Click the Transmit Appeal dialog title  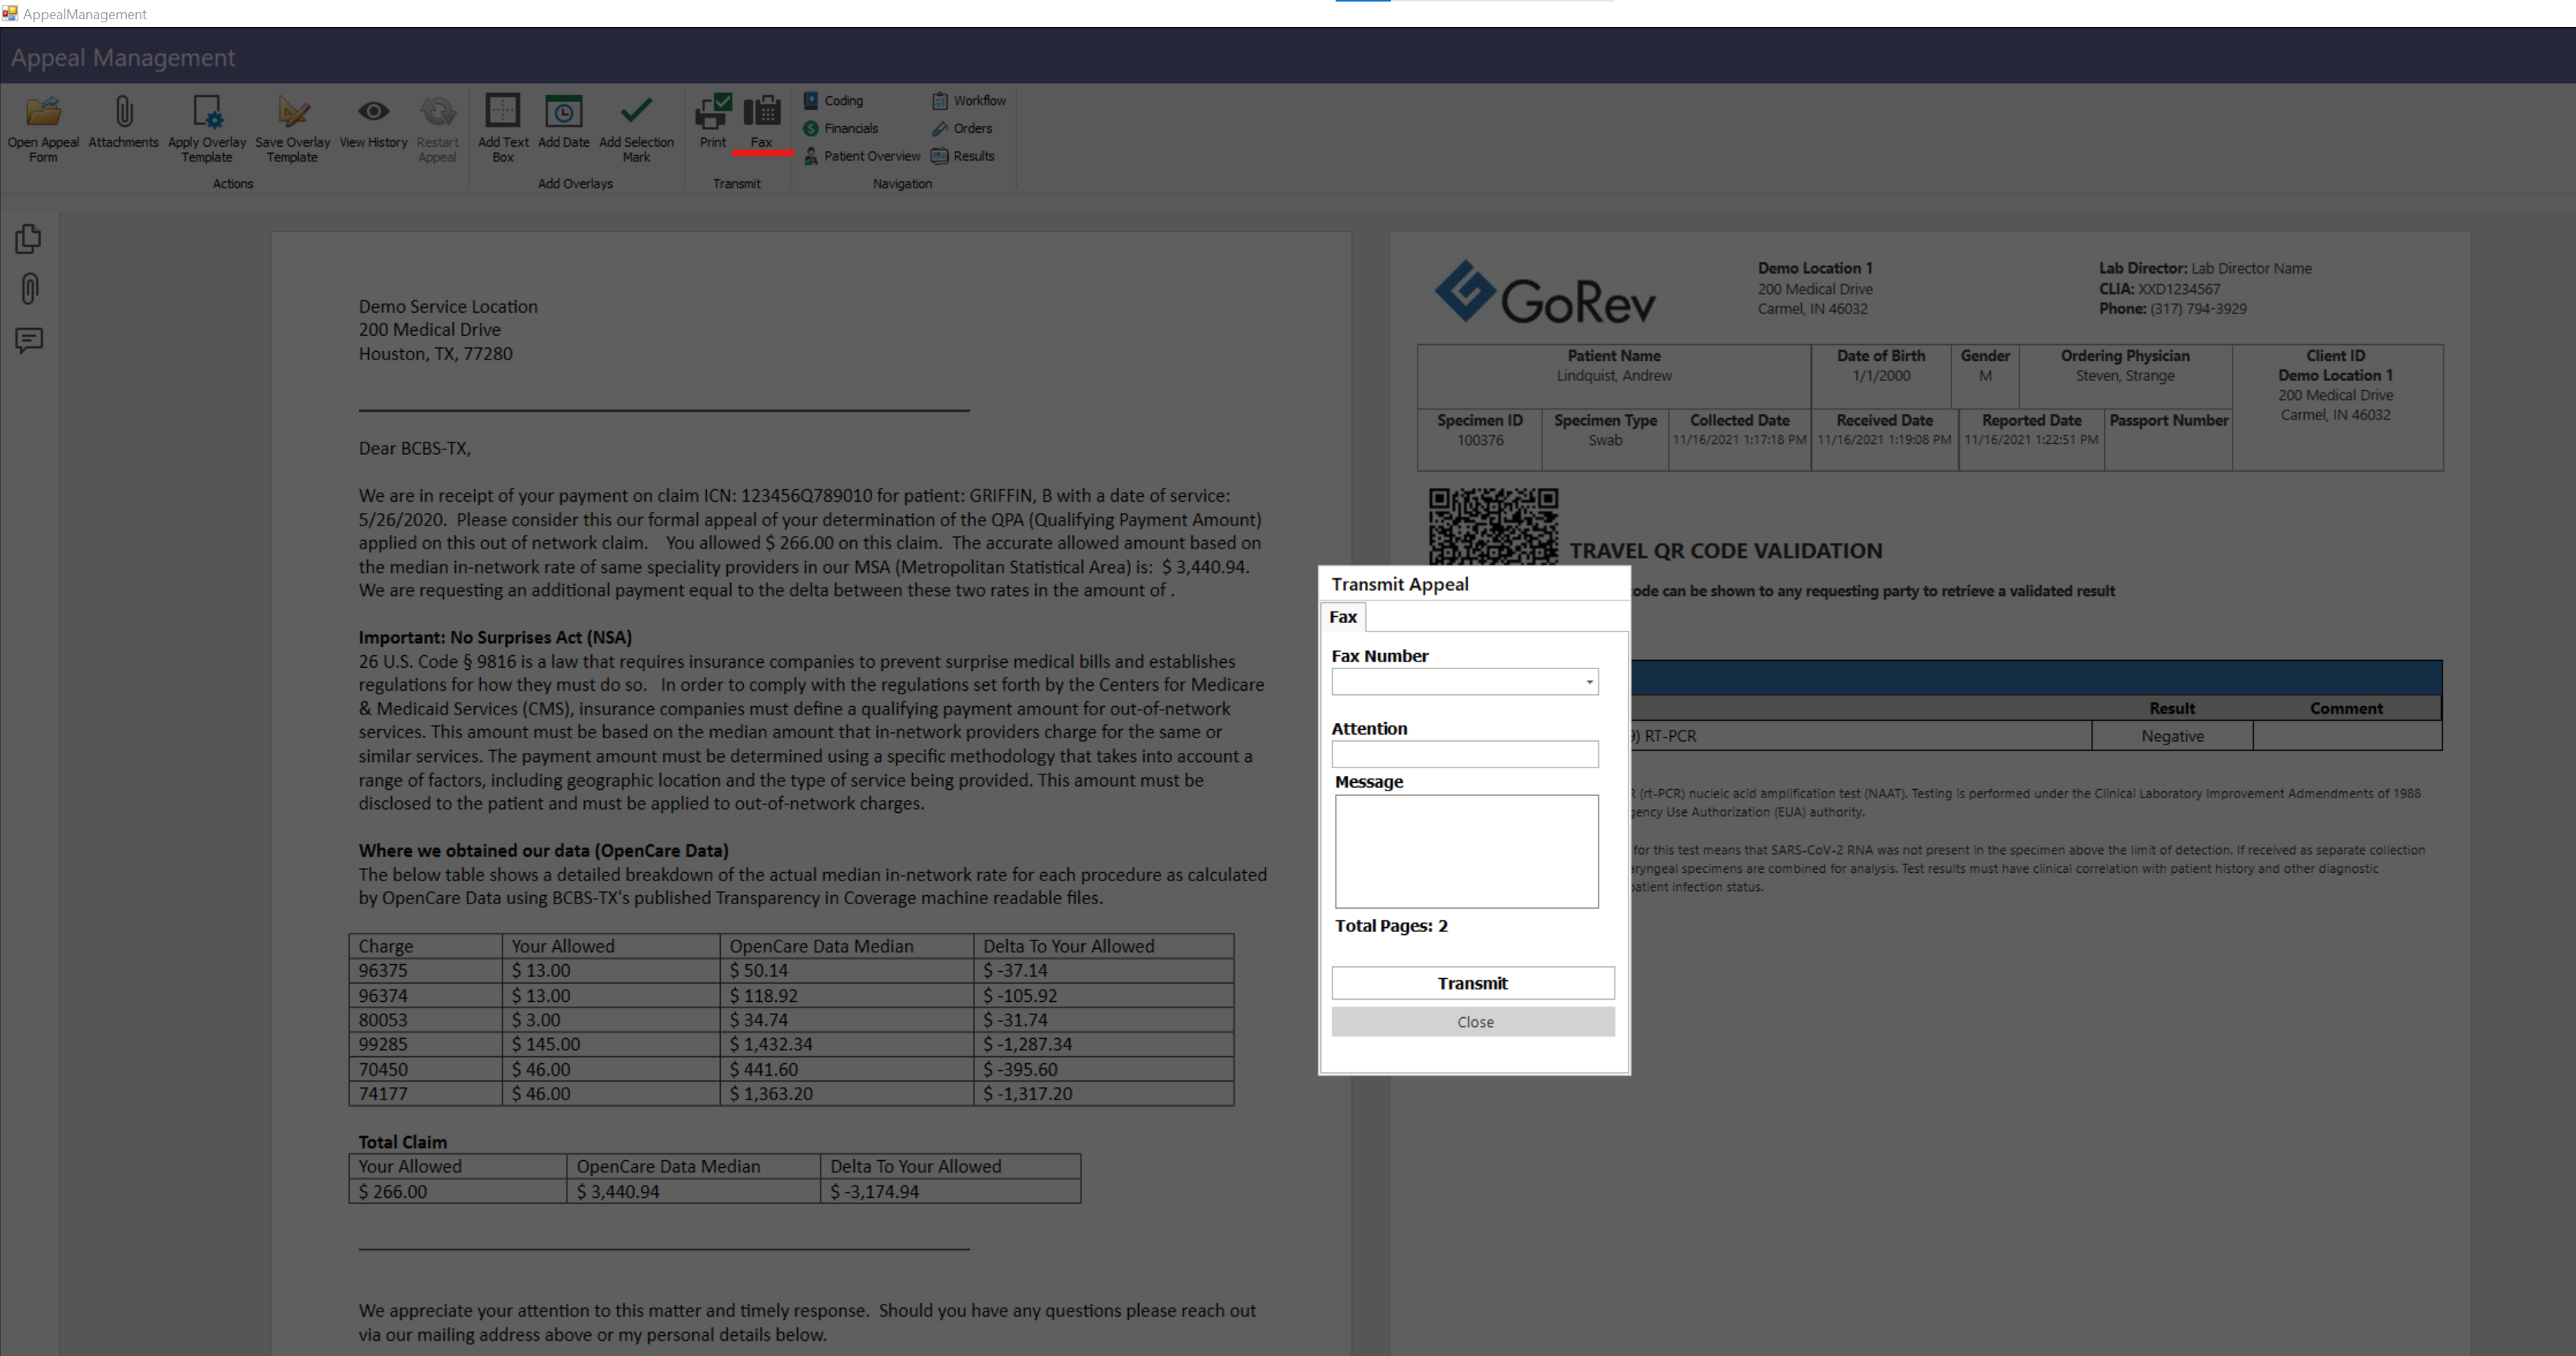pos(1399,584)
